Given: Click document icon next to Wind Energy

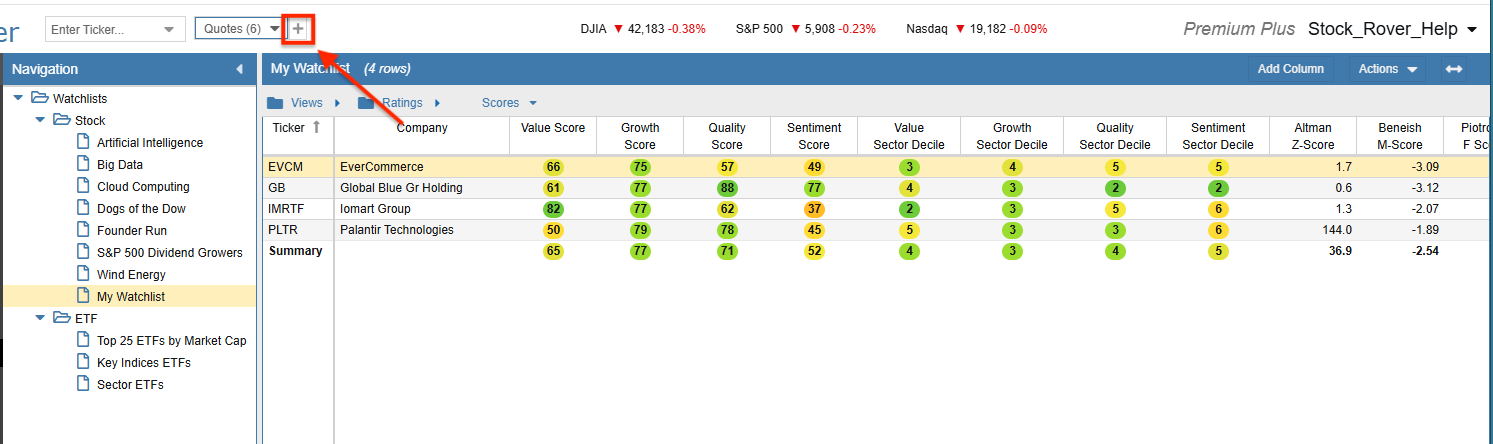Looking at the screenshot, I should point(84,274).
